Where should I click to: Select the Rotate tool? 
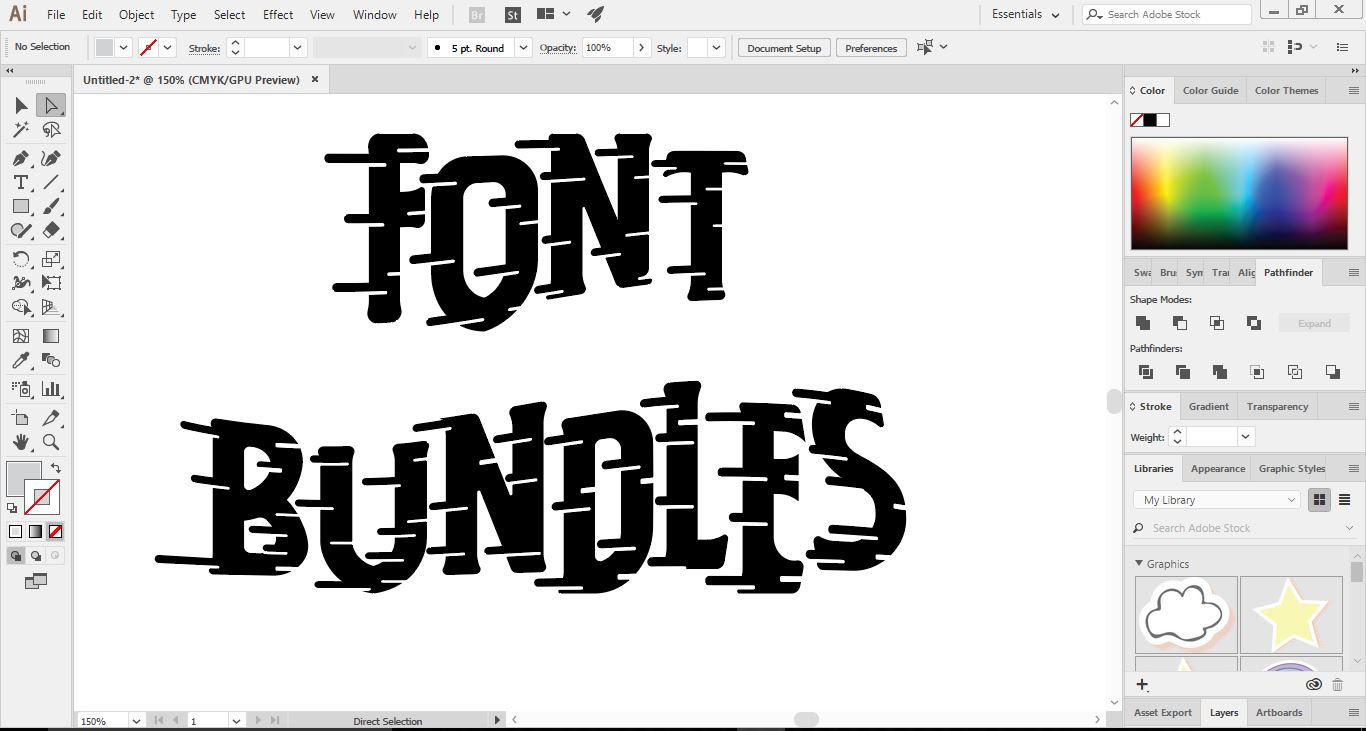21,259
